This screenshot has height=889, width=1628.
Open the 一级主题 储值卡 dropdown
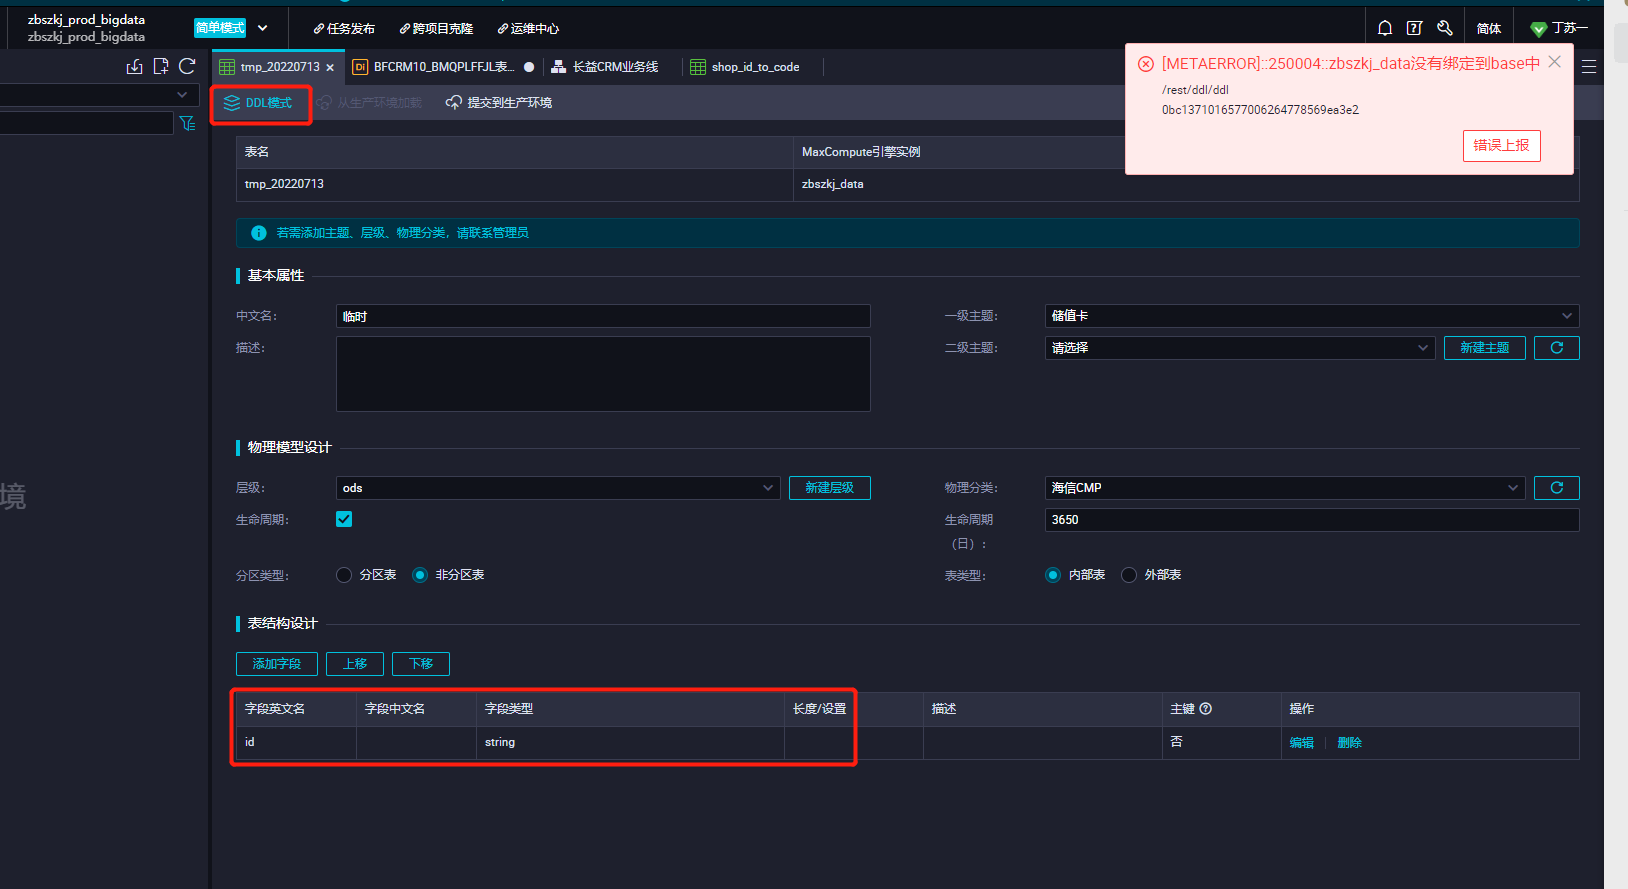1312,316
